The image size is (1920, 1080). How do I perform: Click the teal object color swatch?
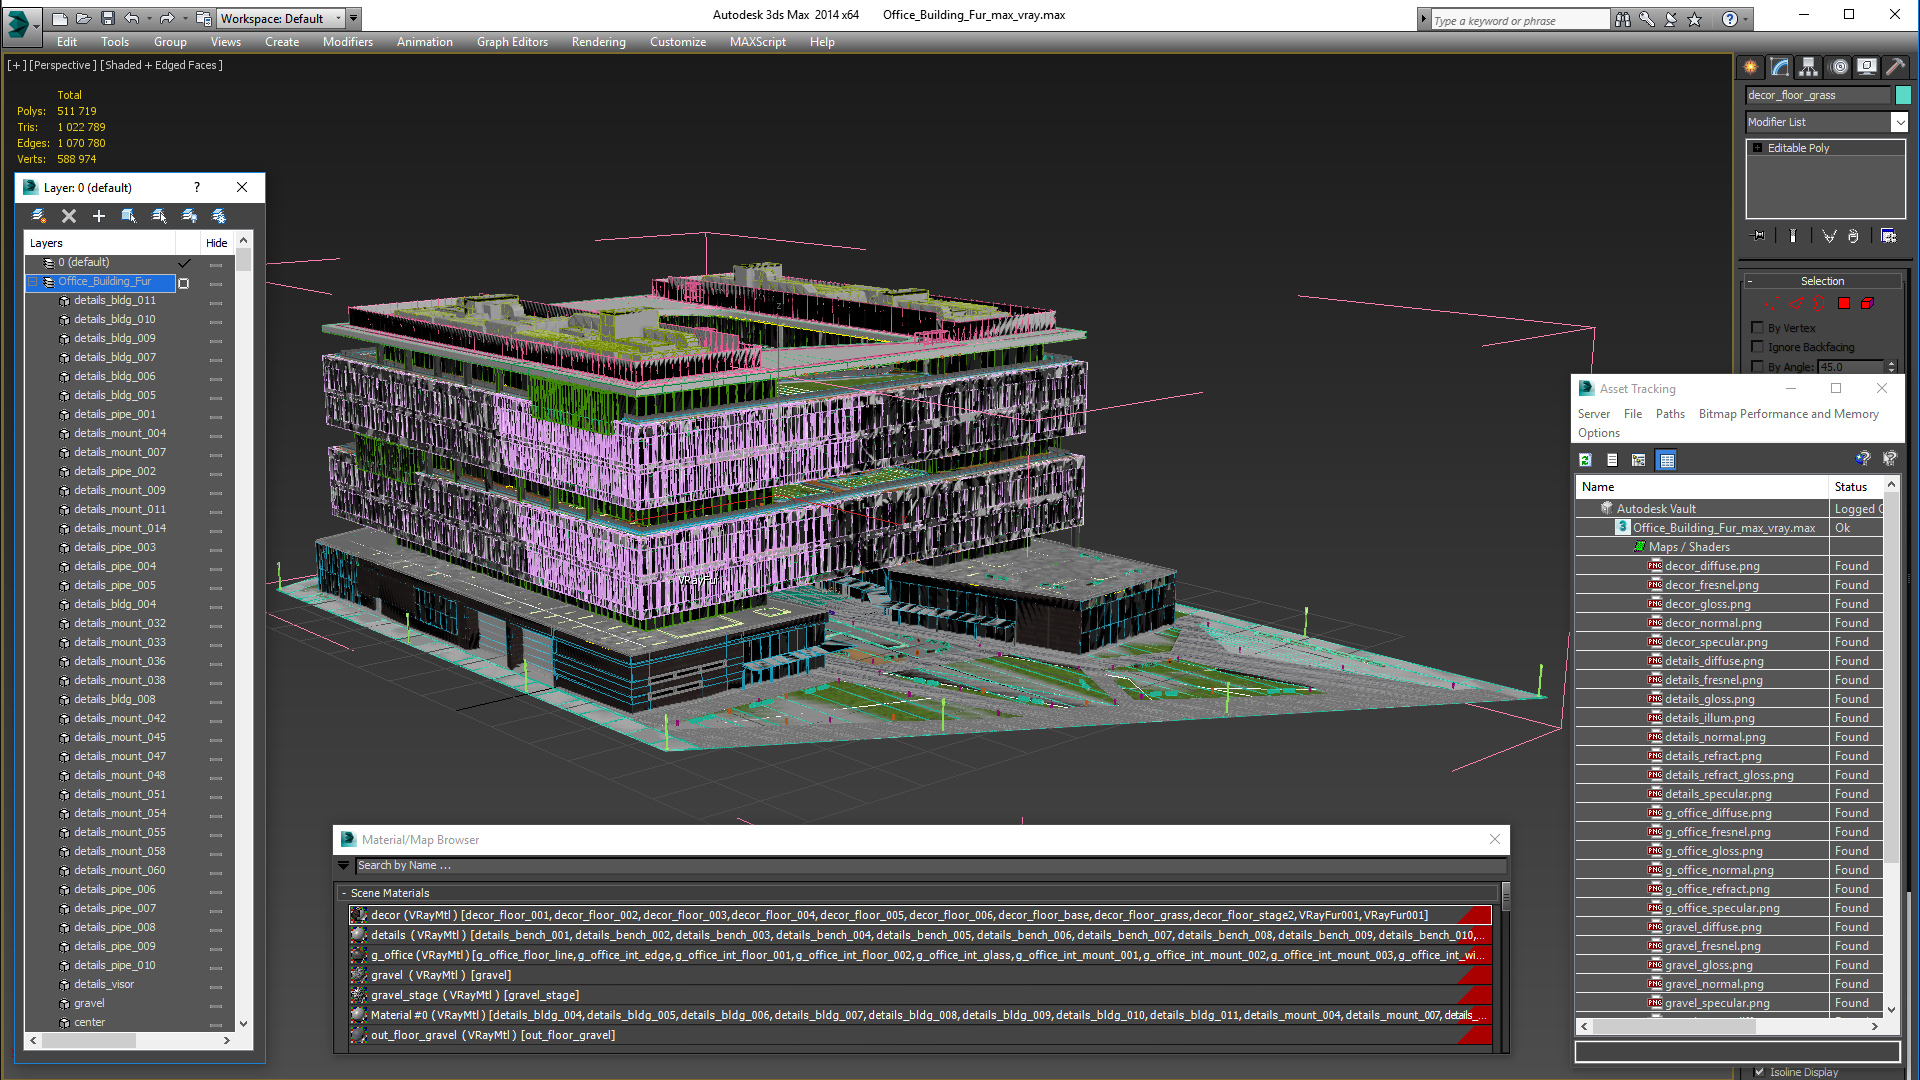1903,95
